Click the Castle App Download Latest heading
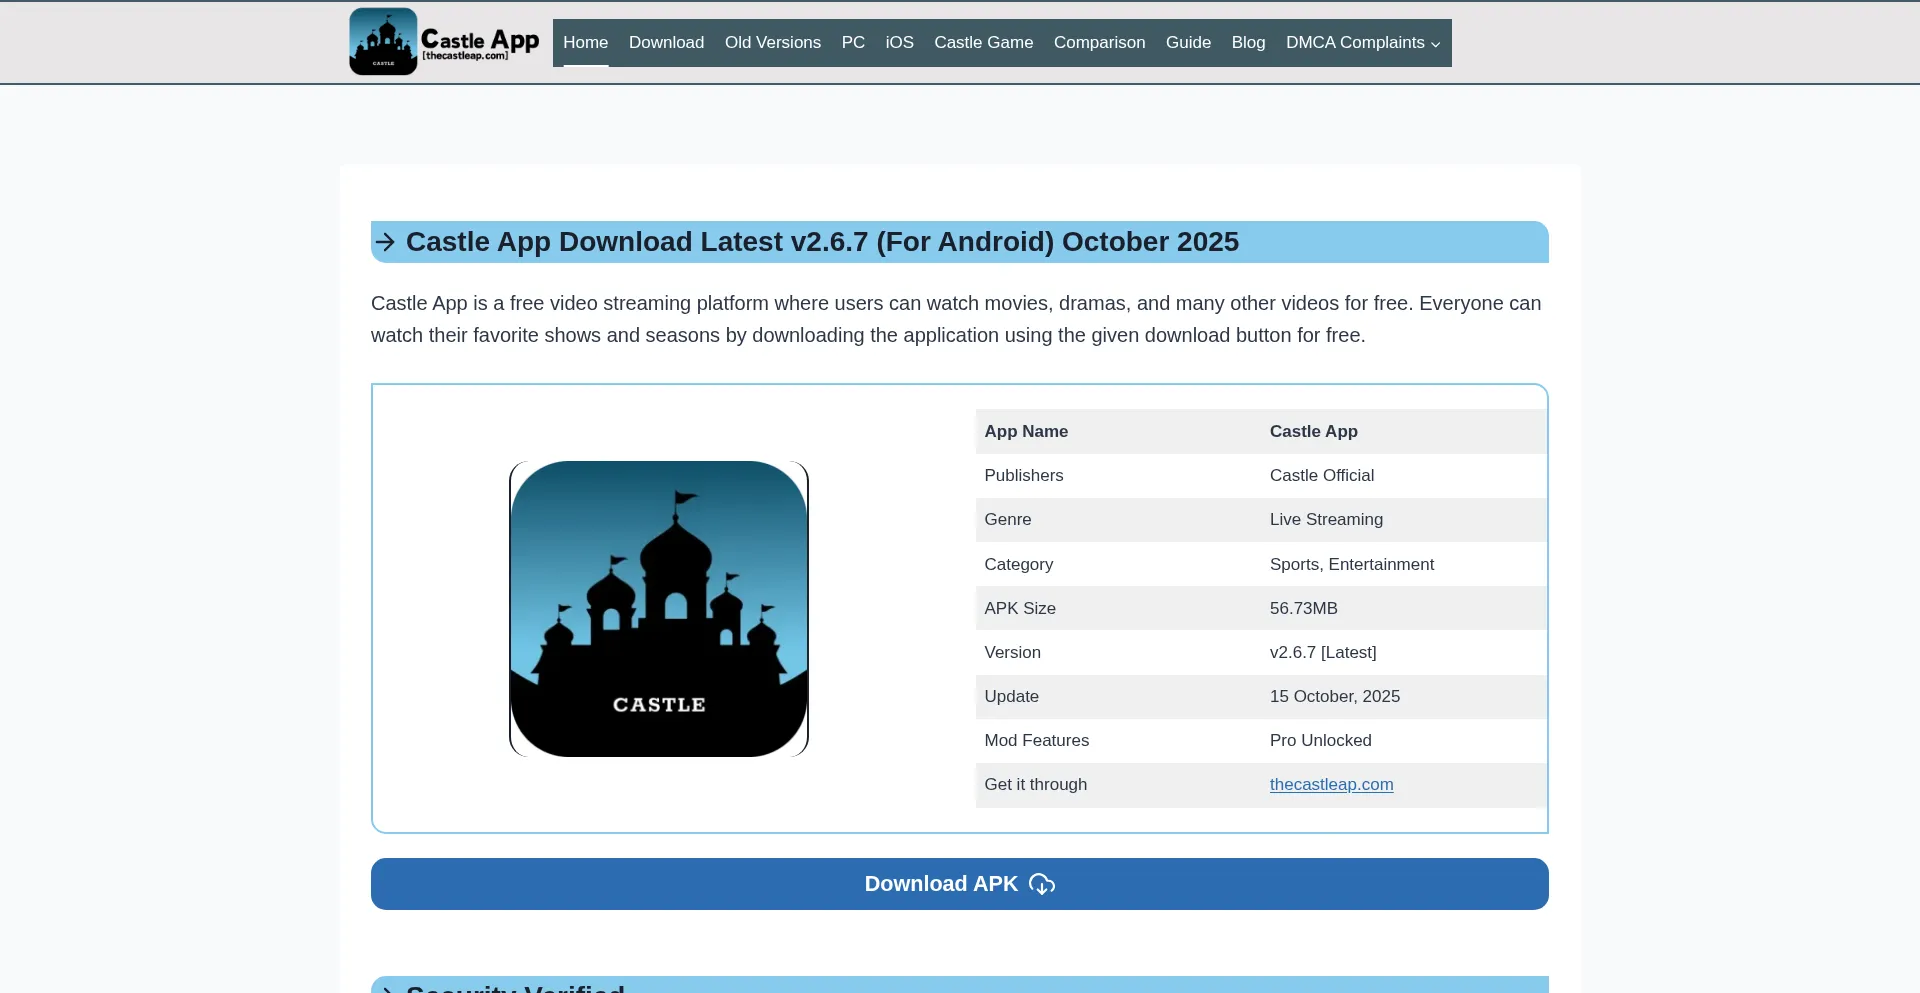The image size is (1920, 993). (x=821, y=242)
